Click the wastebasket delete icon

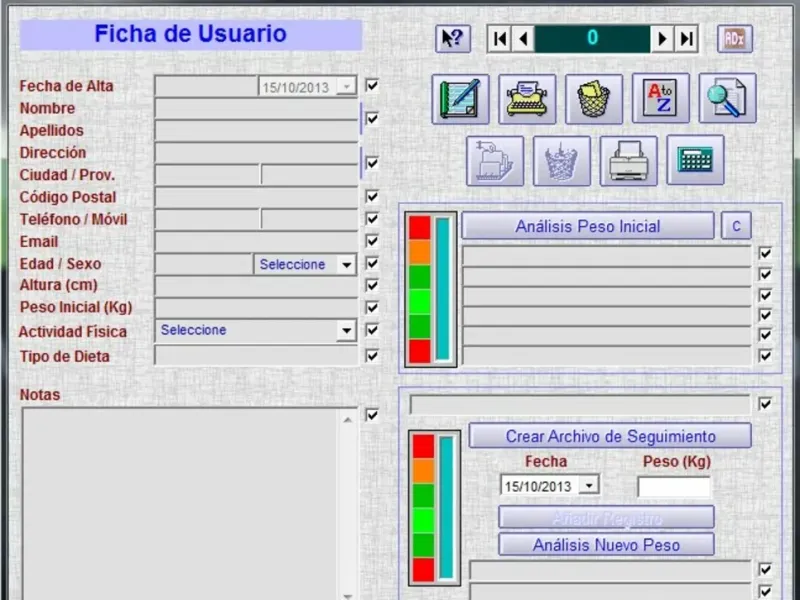click(594, 99)
